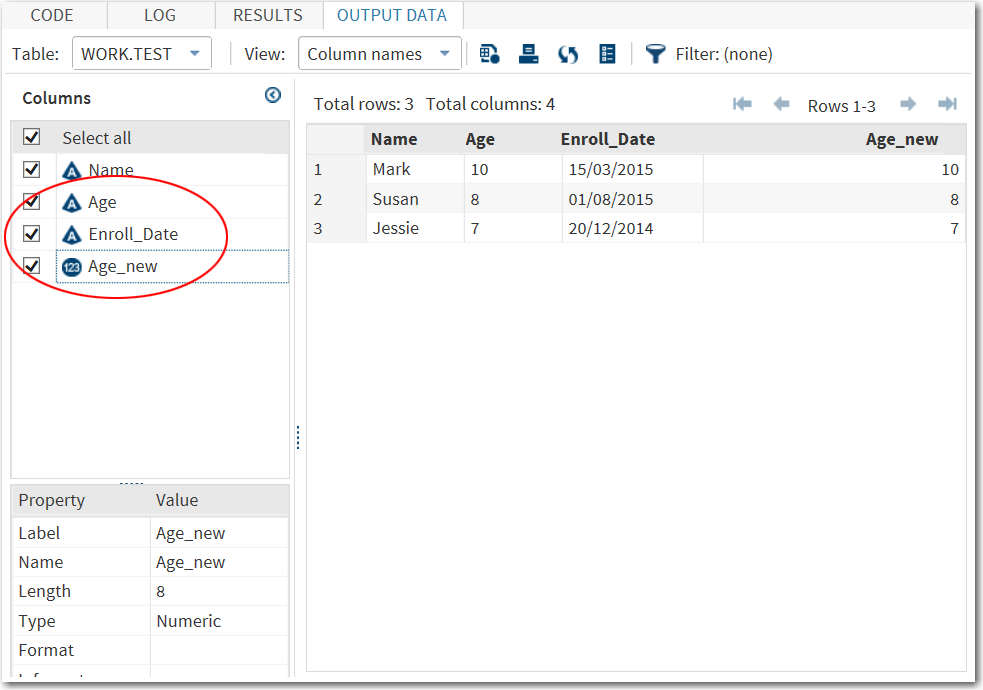The image size is (983, 690).
Task: Toggle the Select all checkbox
Action: click(x=30, y=137)
